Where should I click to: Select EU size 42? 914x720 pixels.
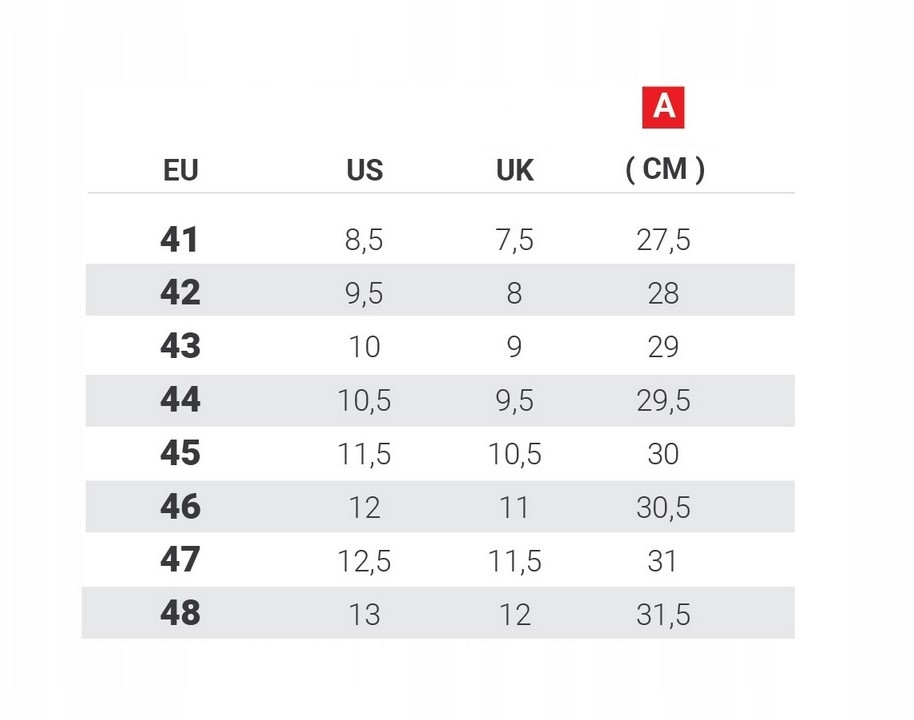180,293
